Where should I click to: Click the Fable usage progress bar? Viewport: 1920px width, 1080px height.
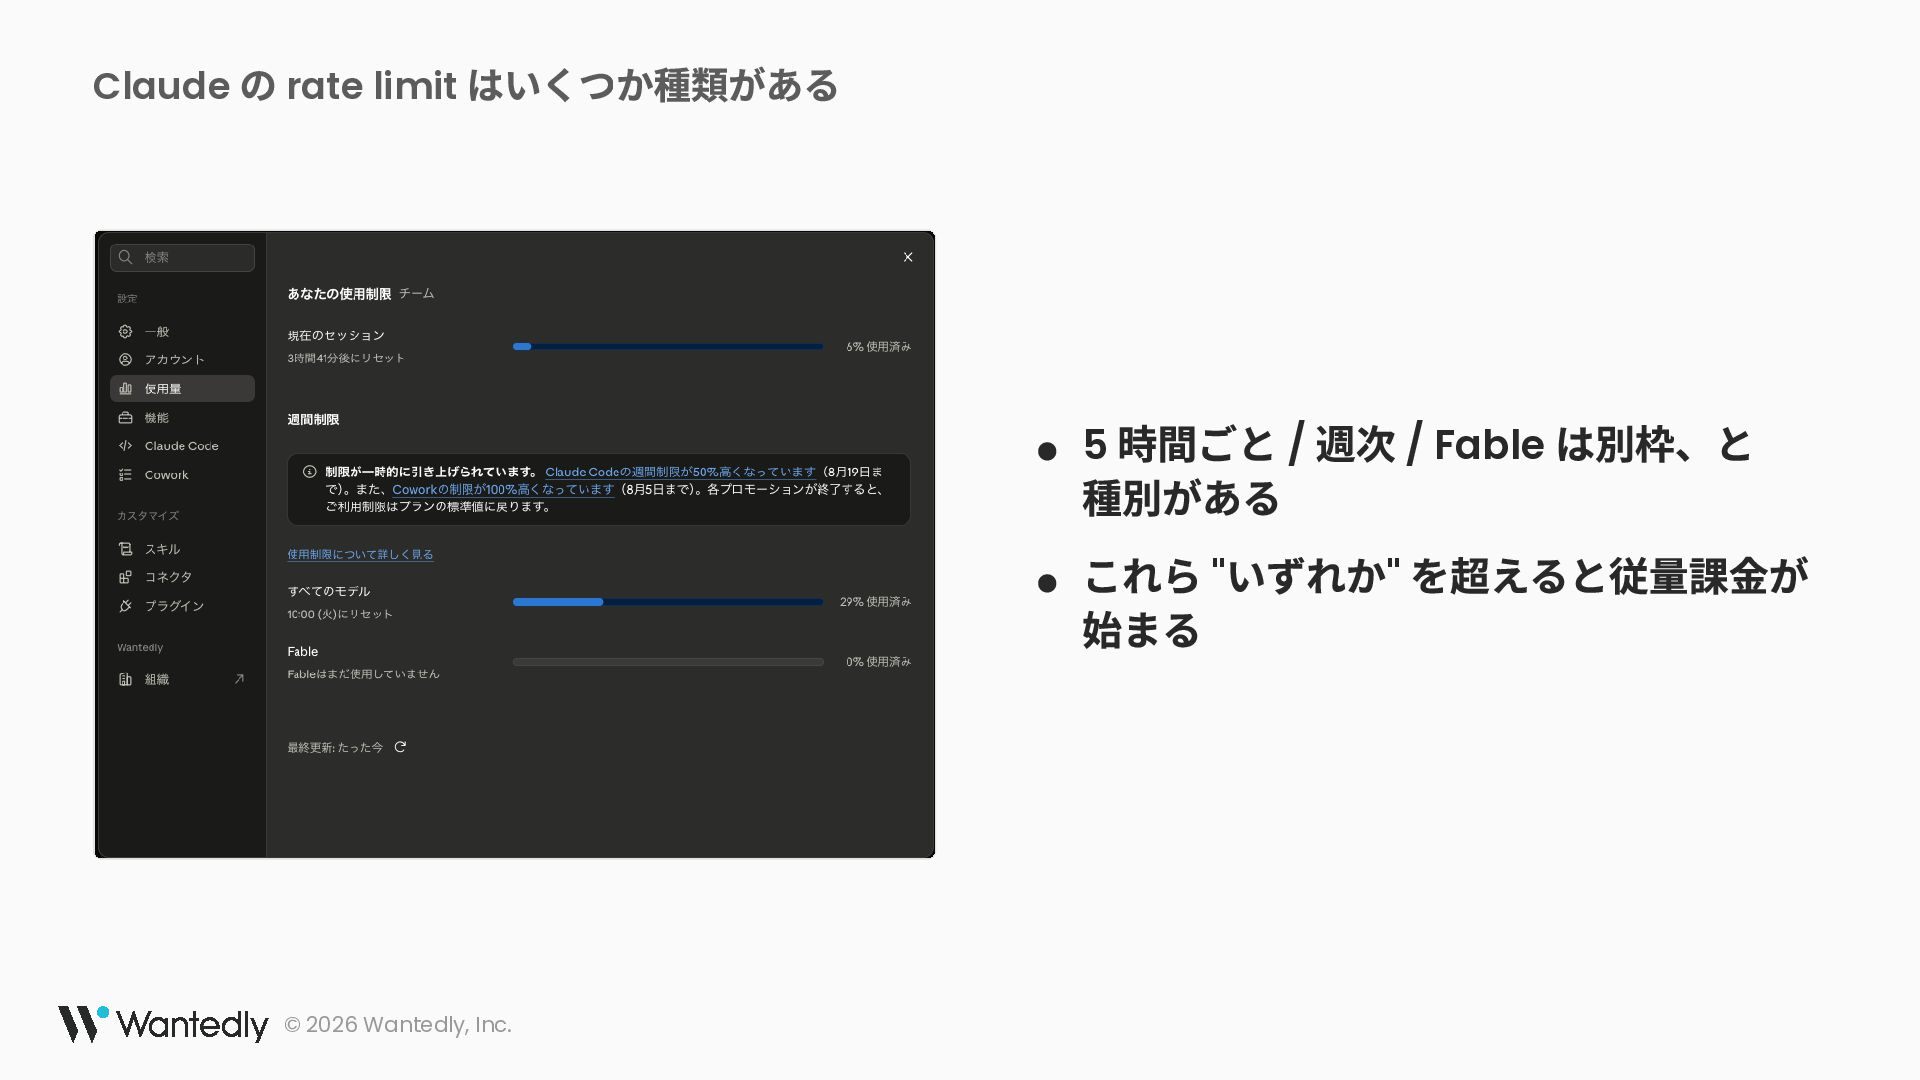click(x=668, y=662)
